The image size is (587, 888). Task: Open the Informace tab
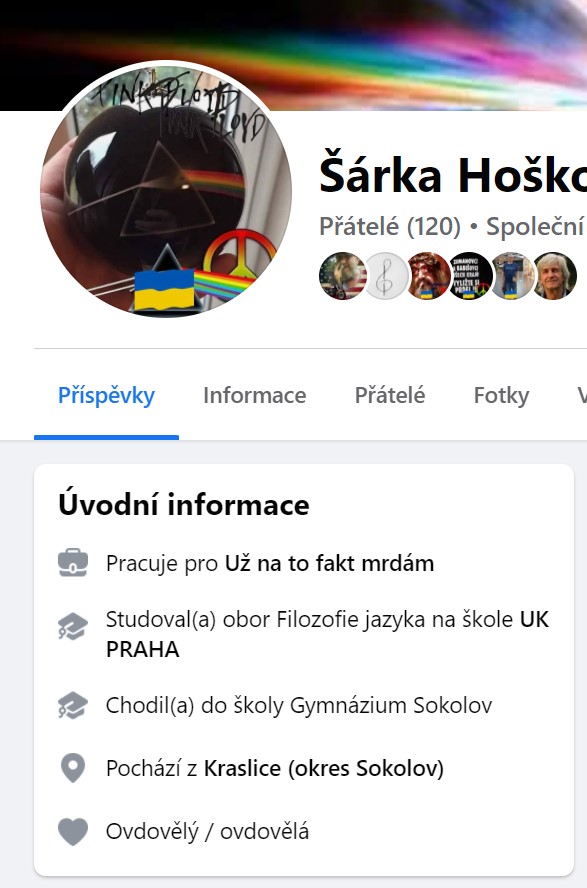coord(255,395)
